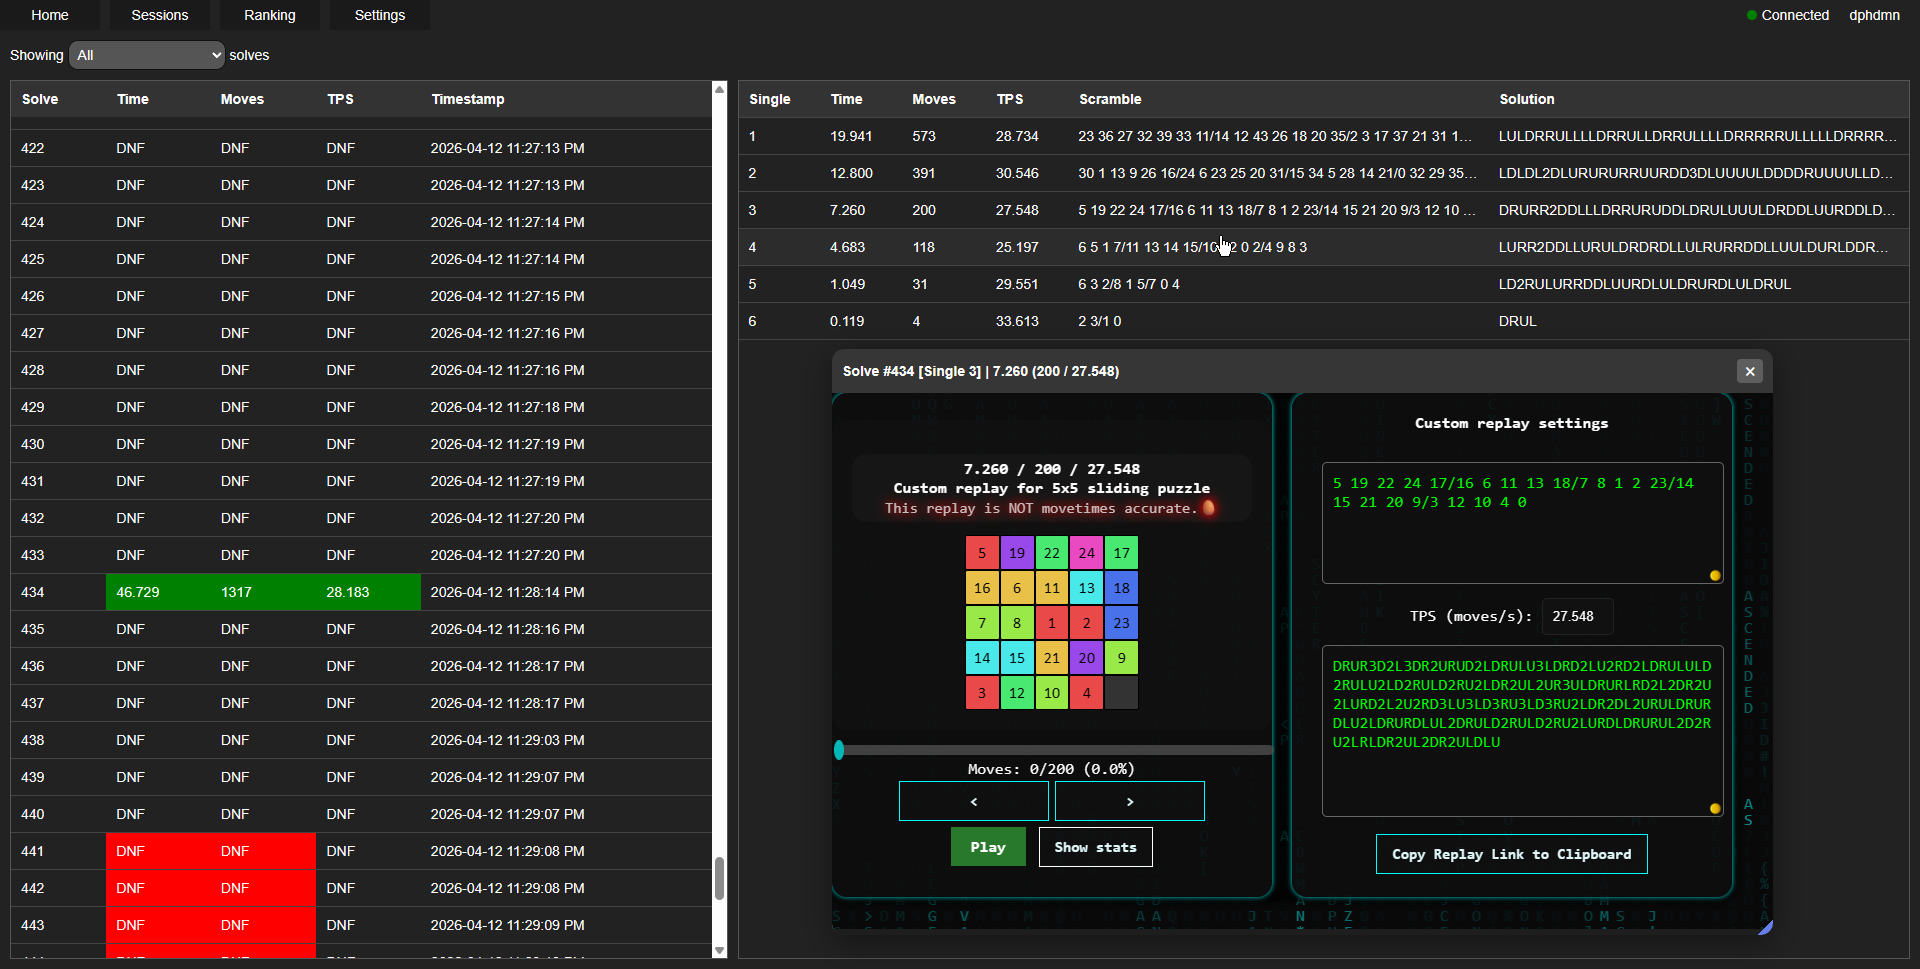Click single 6 row with solution DRUL
Image resolution: width=1920 pixels, height=969 pixels.
[x=1324, y=321]
